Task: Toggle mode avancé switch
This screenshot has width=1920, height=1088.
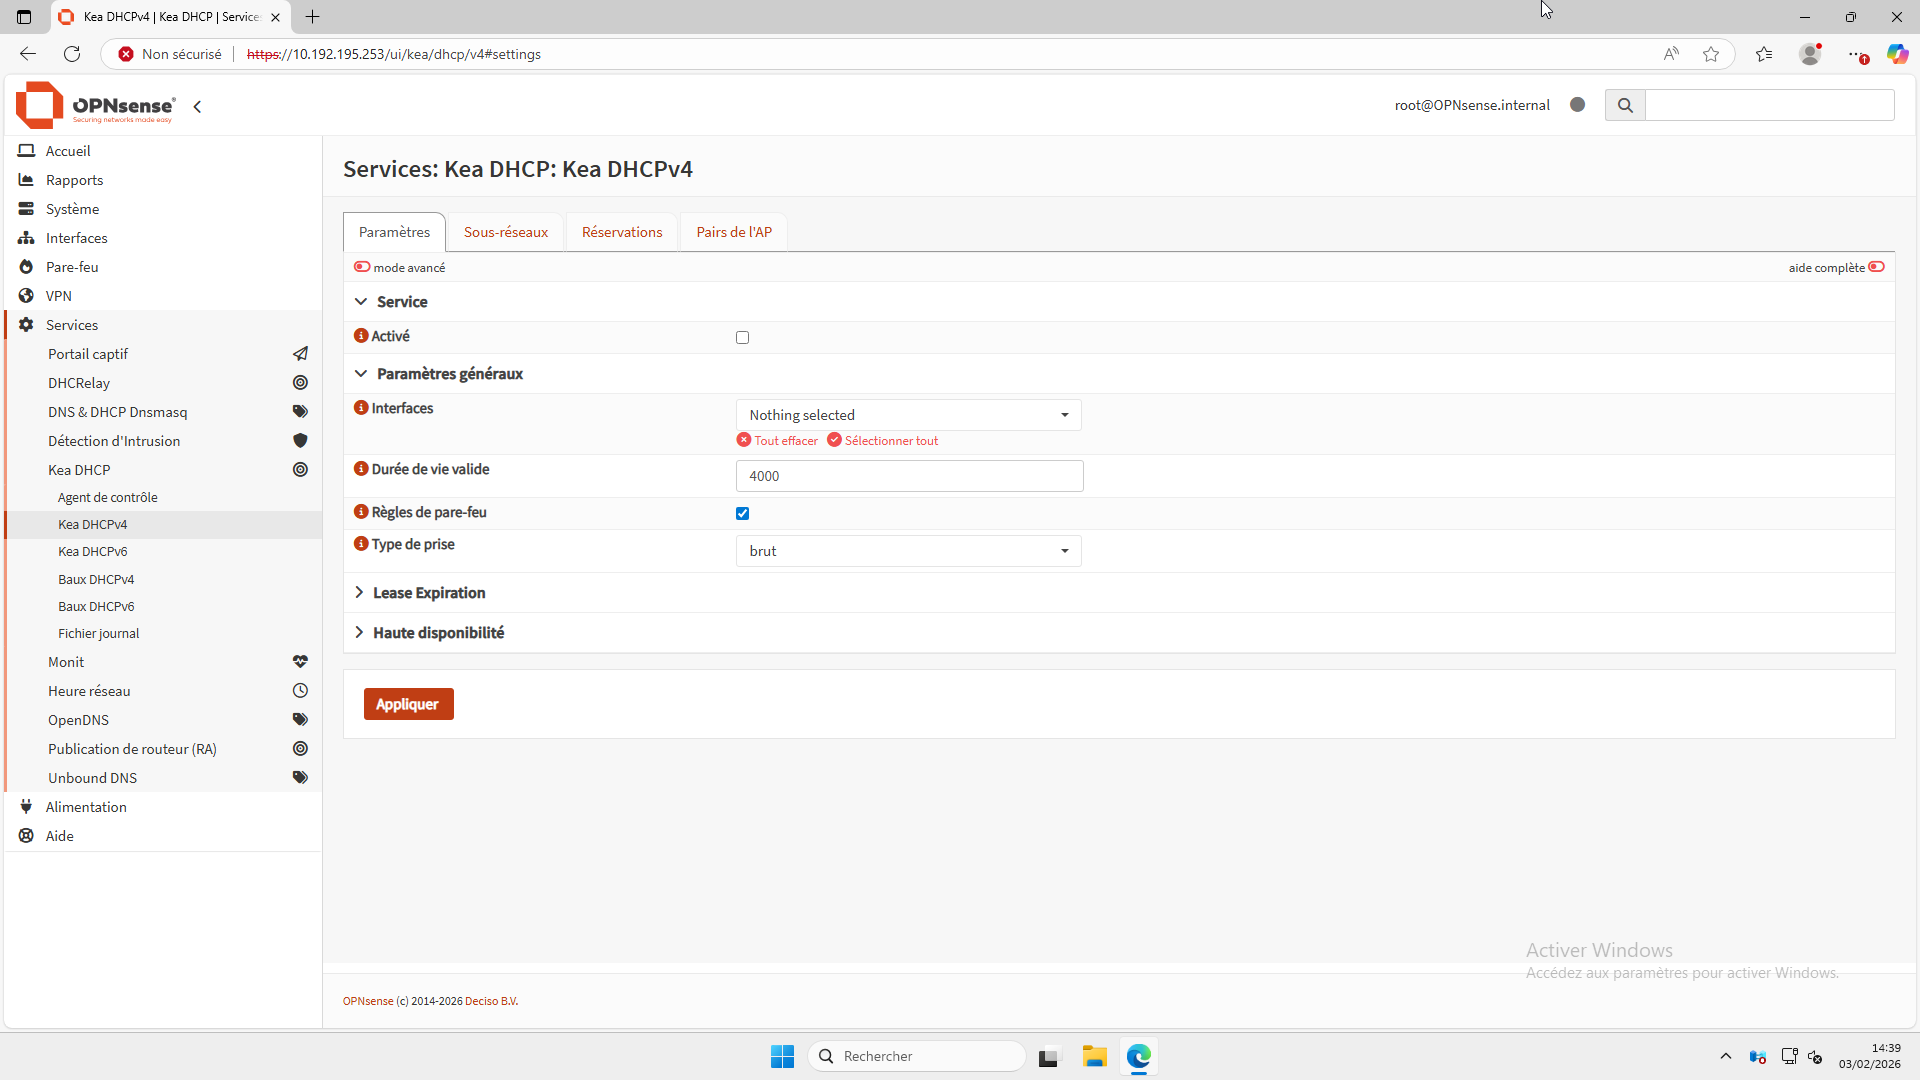Action: [x=362, y=267]
